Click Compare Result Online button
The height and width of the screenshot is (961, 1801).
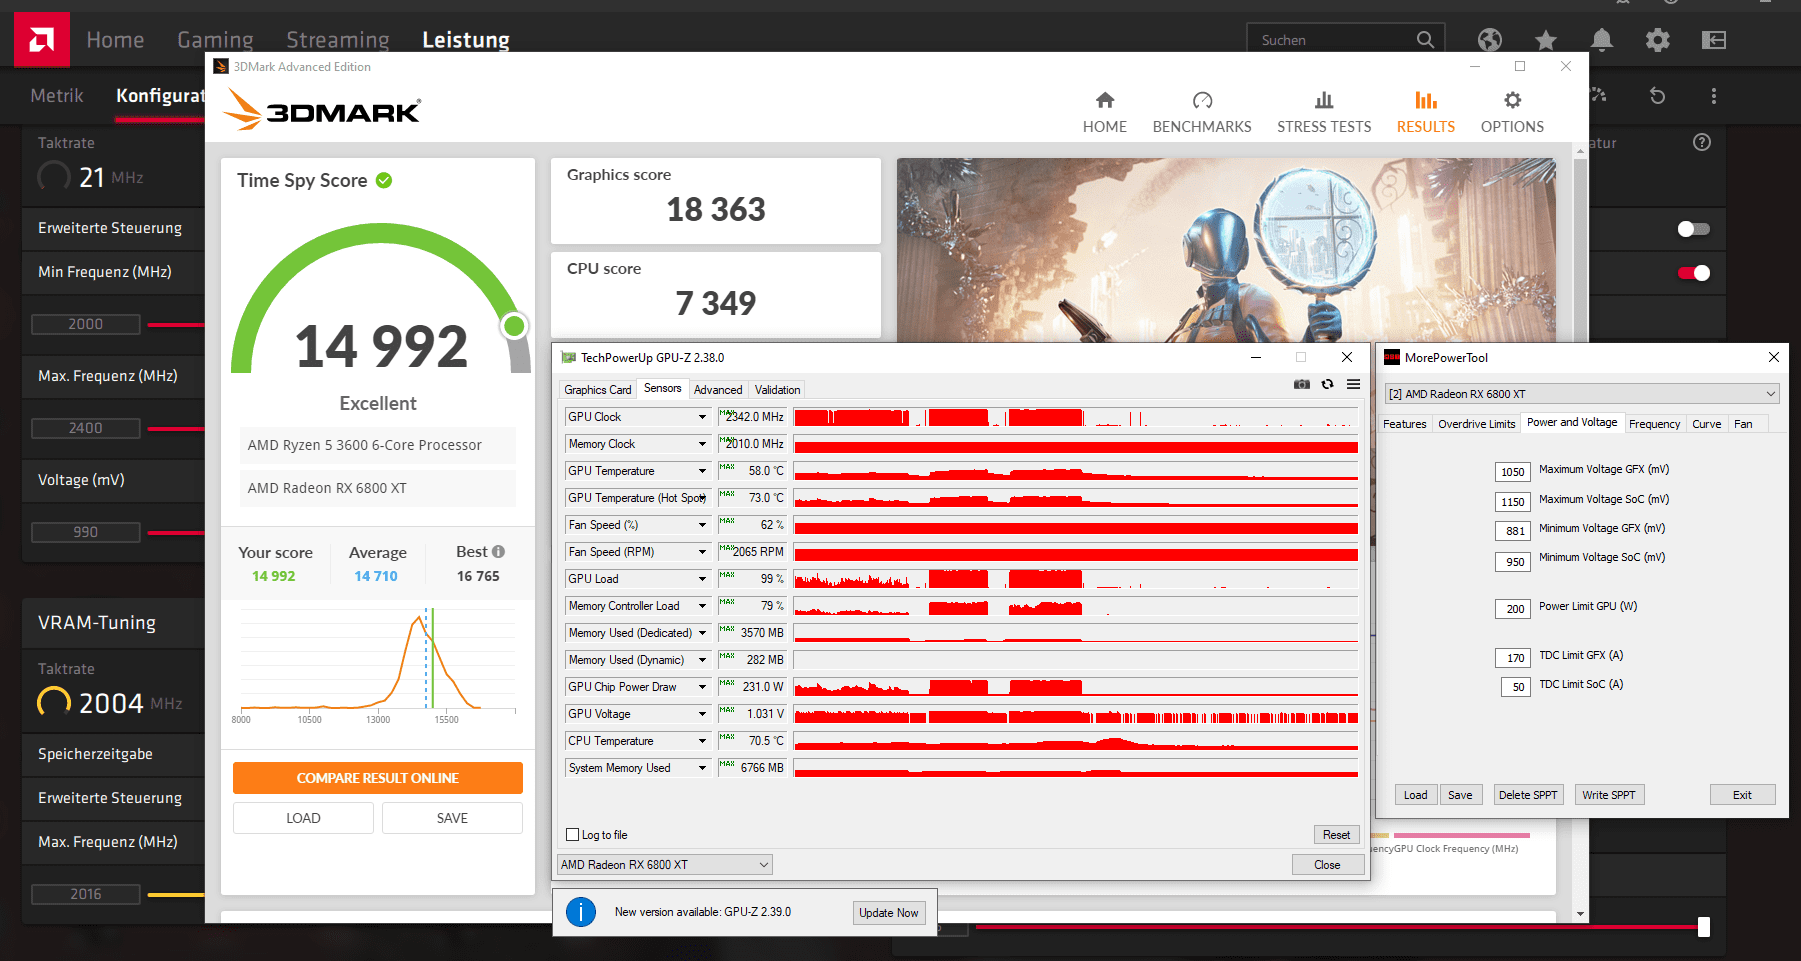tap(378, 778)
